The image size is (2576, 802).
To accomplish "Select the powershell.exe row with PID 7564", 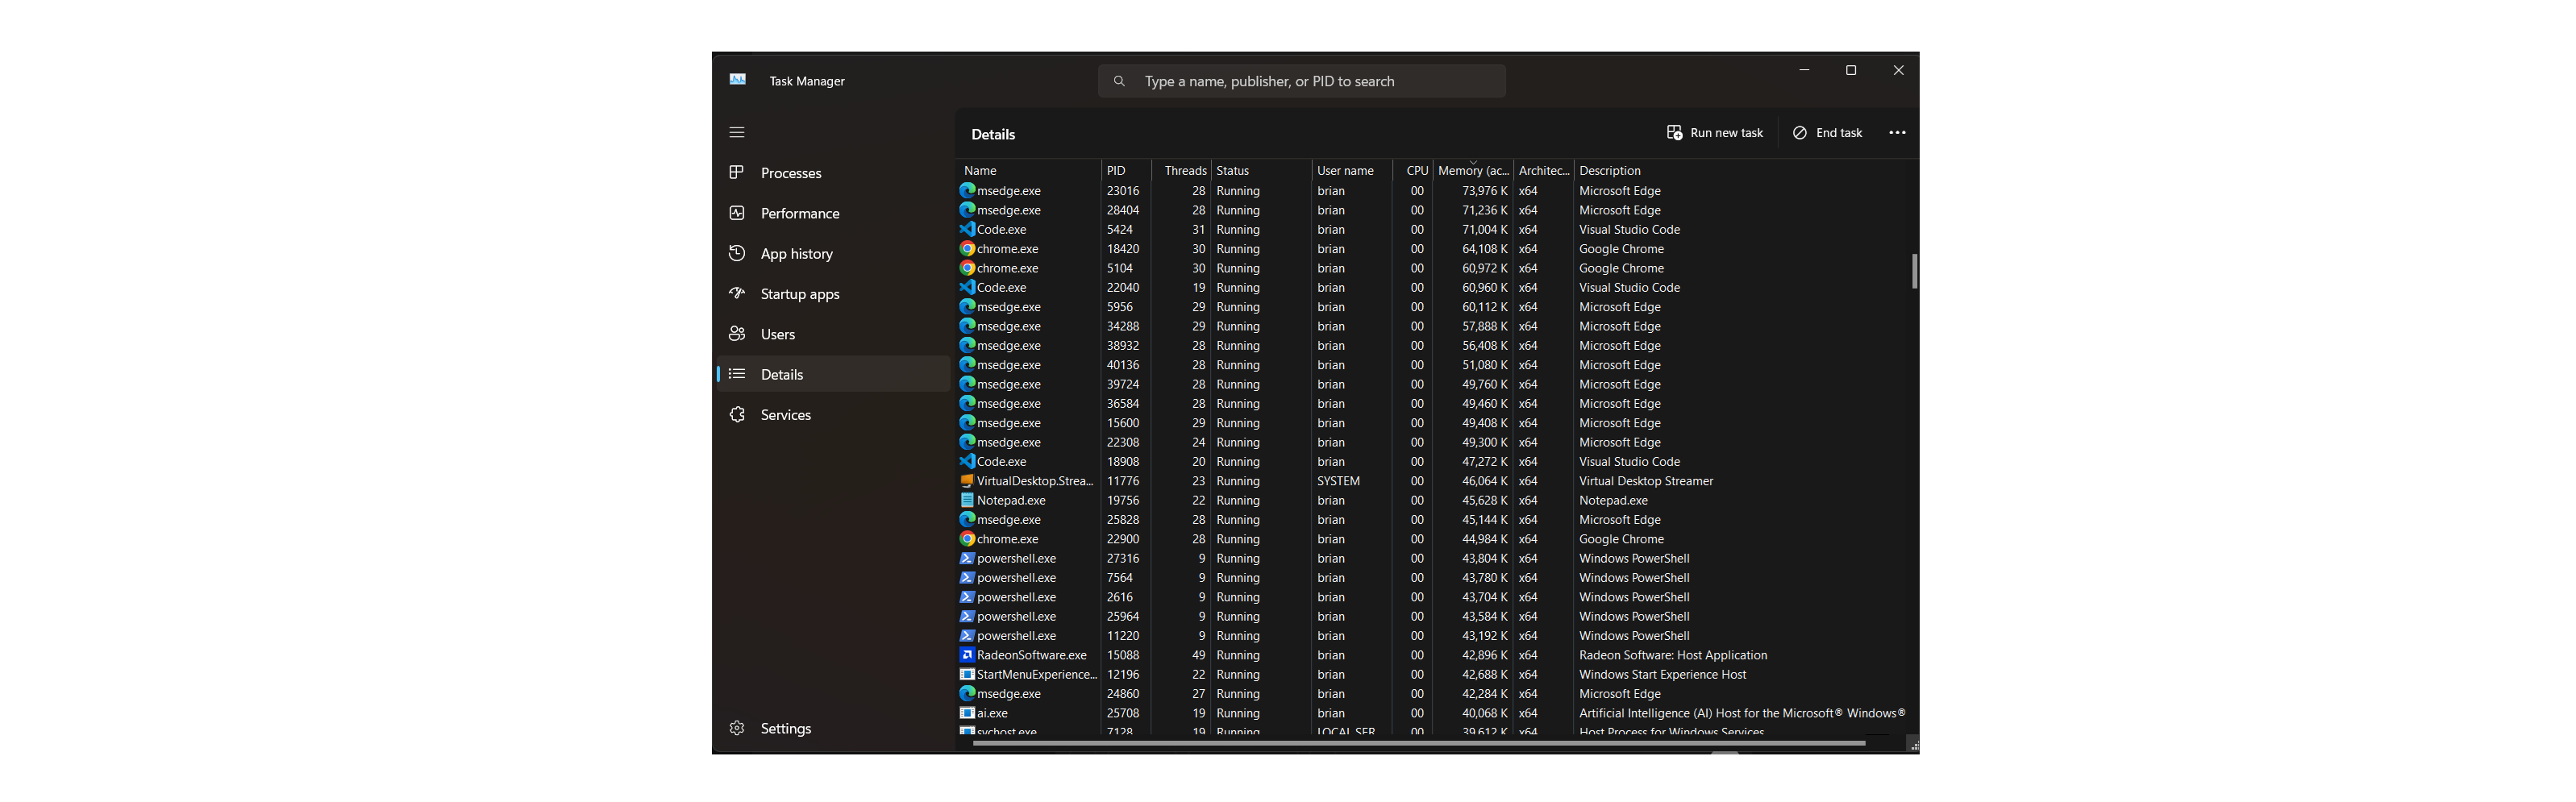I will tap(1432, 578).
